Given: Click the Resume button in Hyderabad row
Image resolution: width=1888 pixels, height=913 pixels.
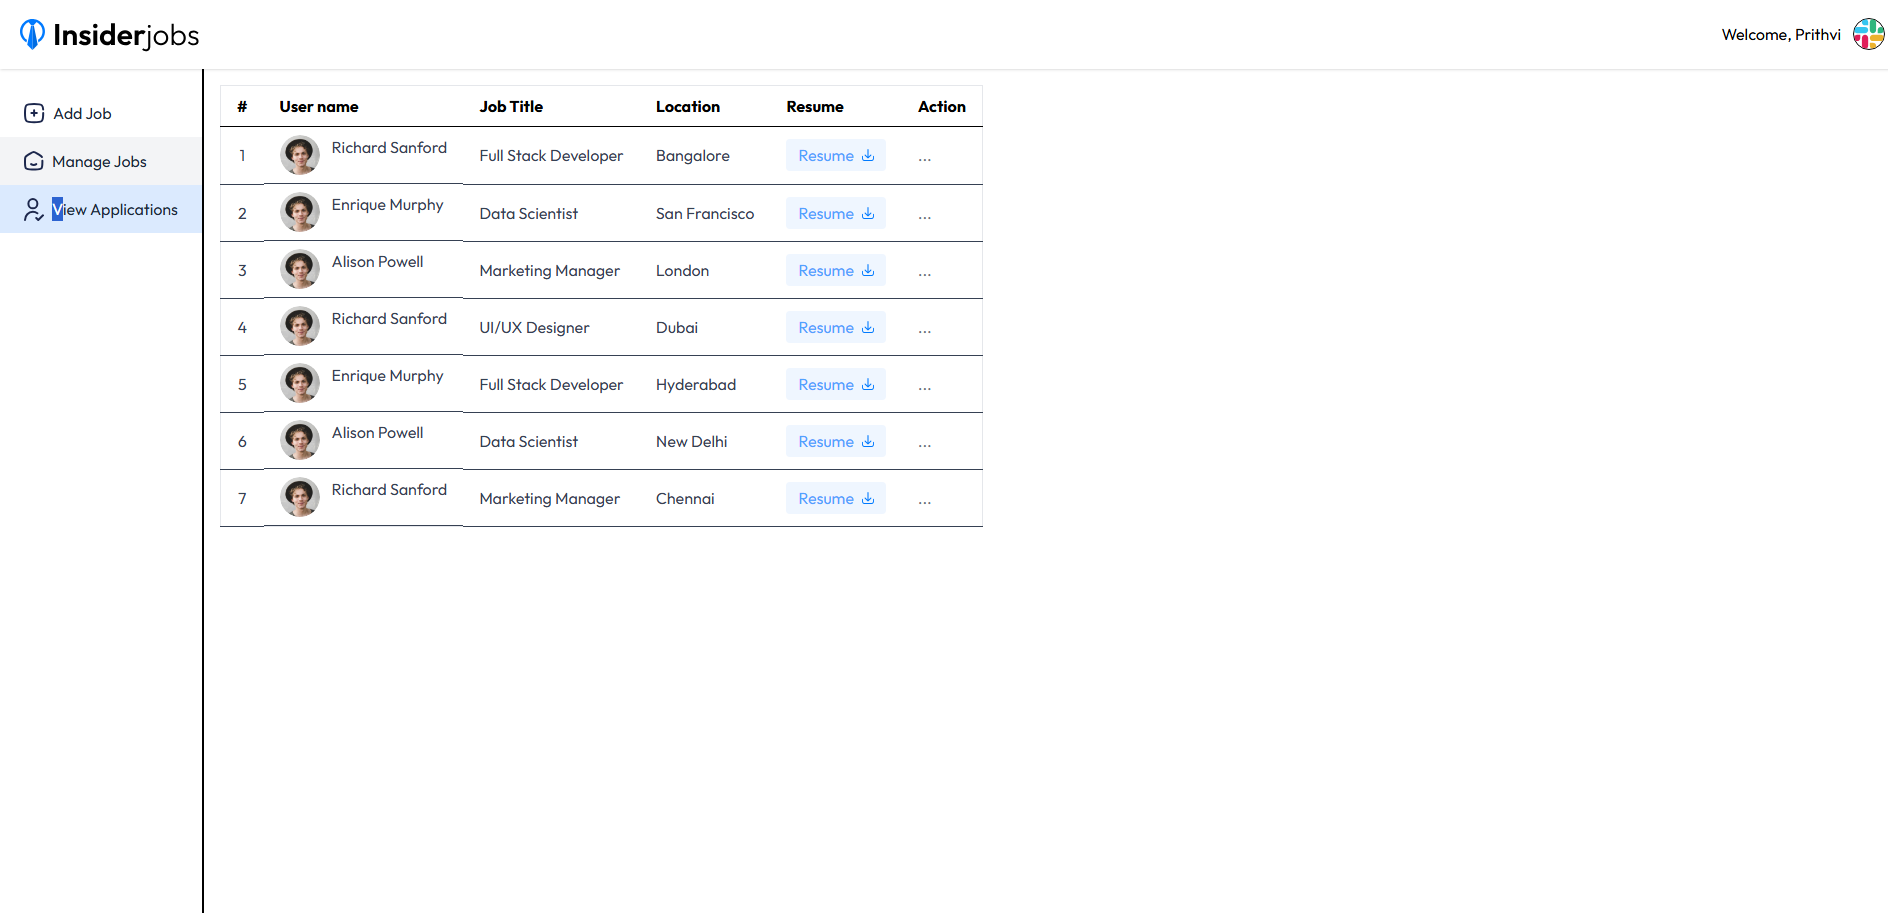Looking at the screenshot, I should click(835, 385).
